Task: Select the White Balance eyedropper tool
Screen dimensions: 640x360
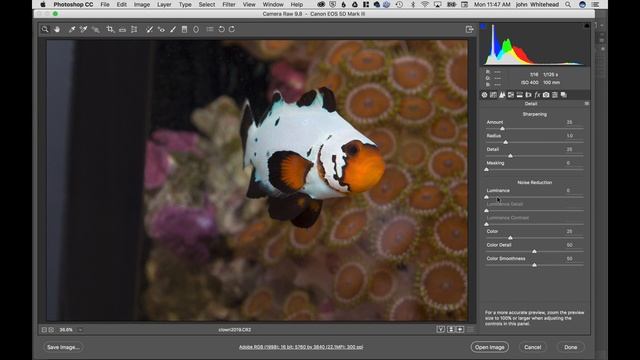Action: point(72,29)
